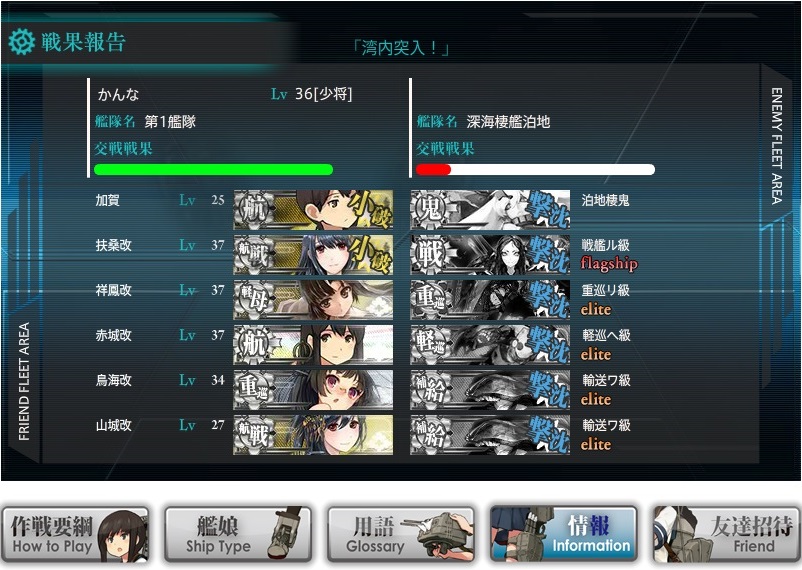Open the 用語 Glossary tab
Image resolution: width=802 pixels, height=570 pixels.
[400, 535]
